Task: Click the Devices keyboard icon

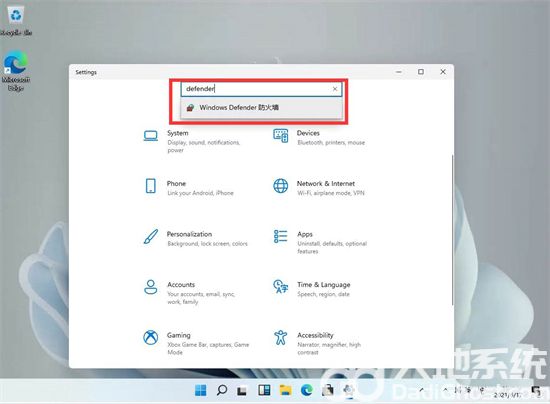Action: click(281, 136)
